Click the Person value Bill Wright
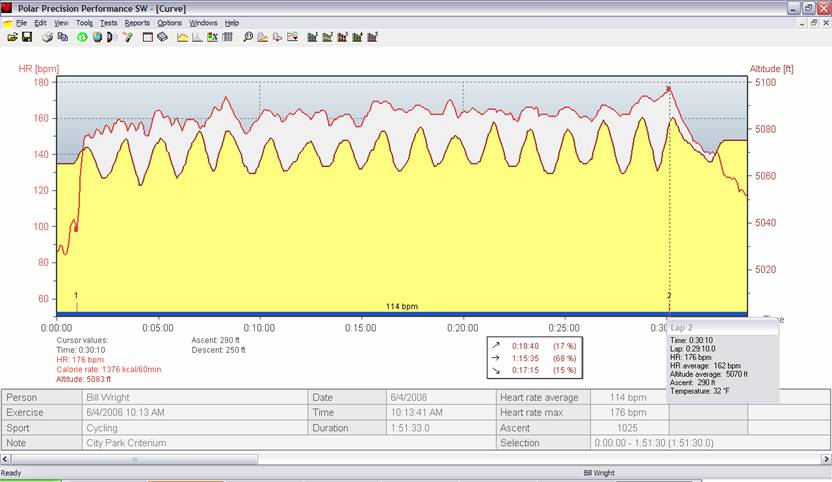 coord(108,398)
